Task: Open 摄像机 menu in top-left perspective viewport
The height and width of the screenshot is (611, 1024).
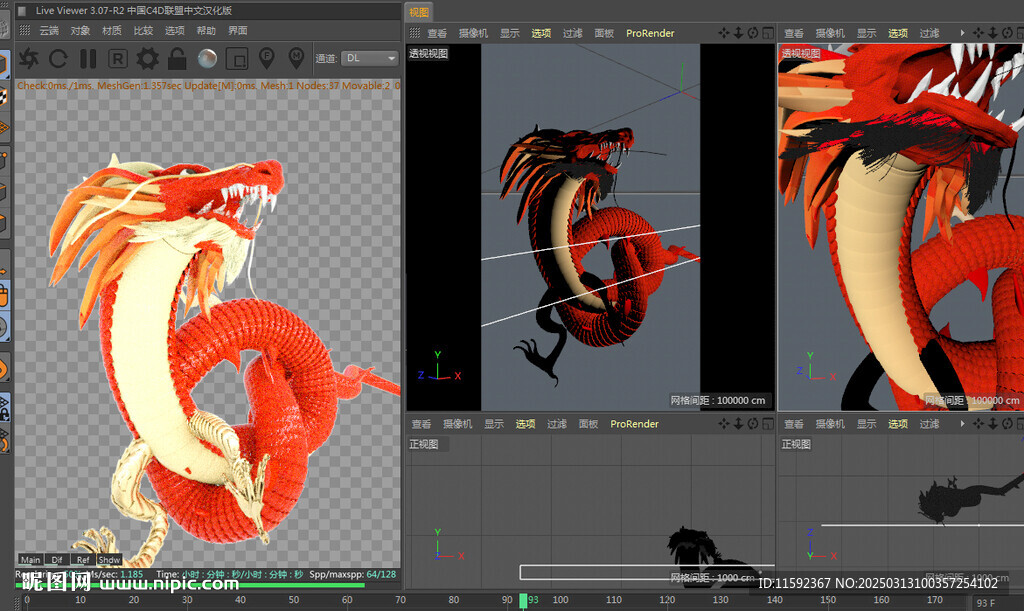Action: coord(473,33)
